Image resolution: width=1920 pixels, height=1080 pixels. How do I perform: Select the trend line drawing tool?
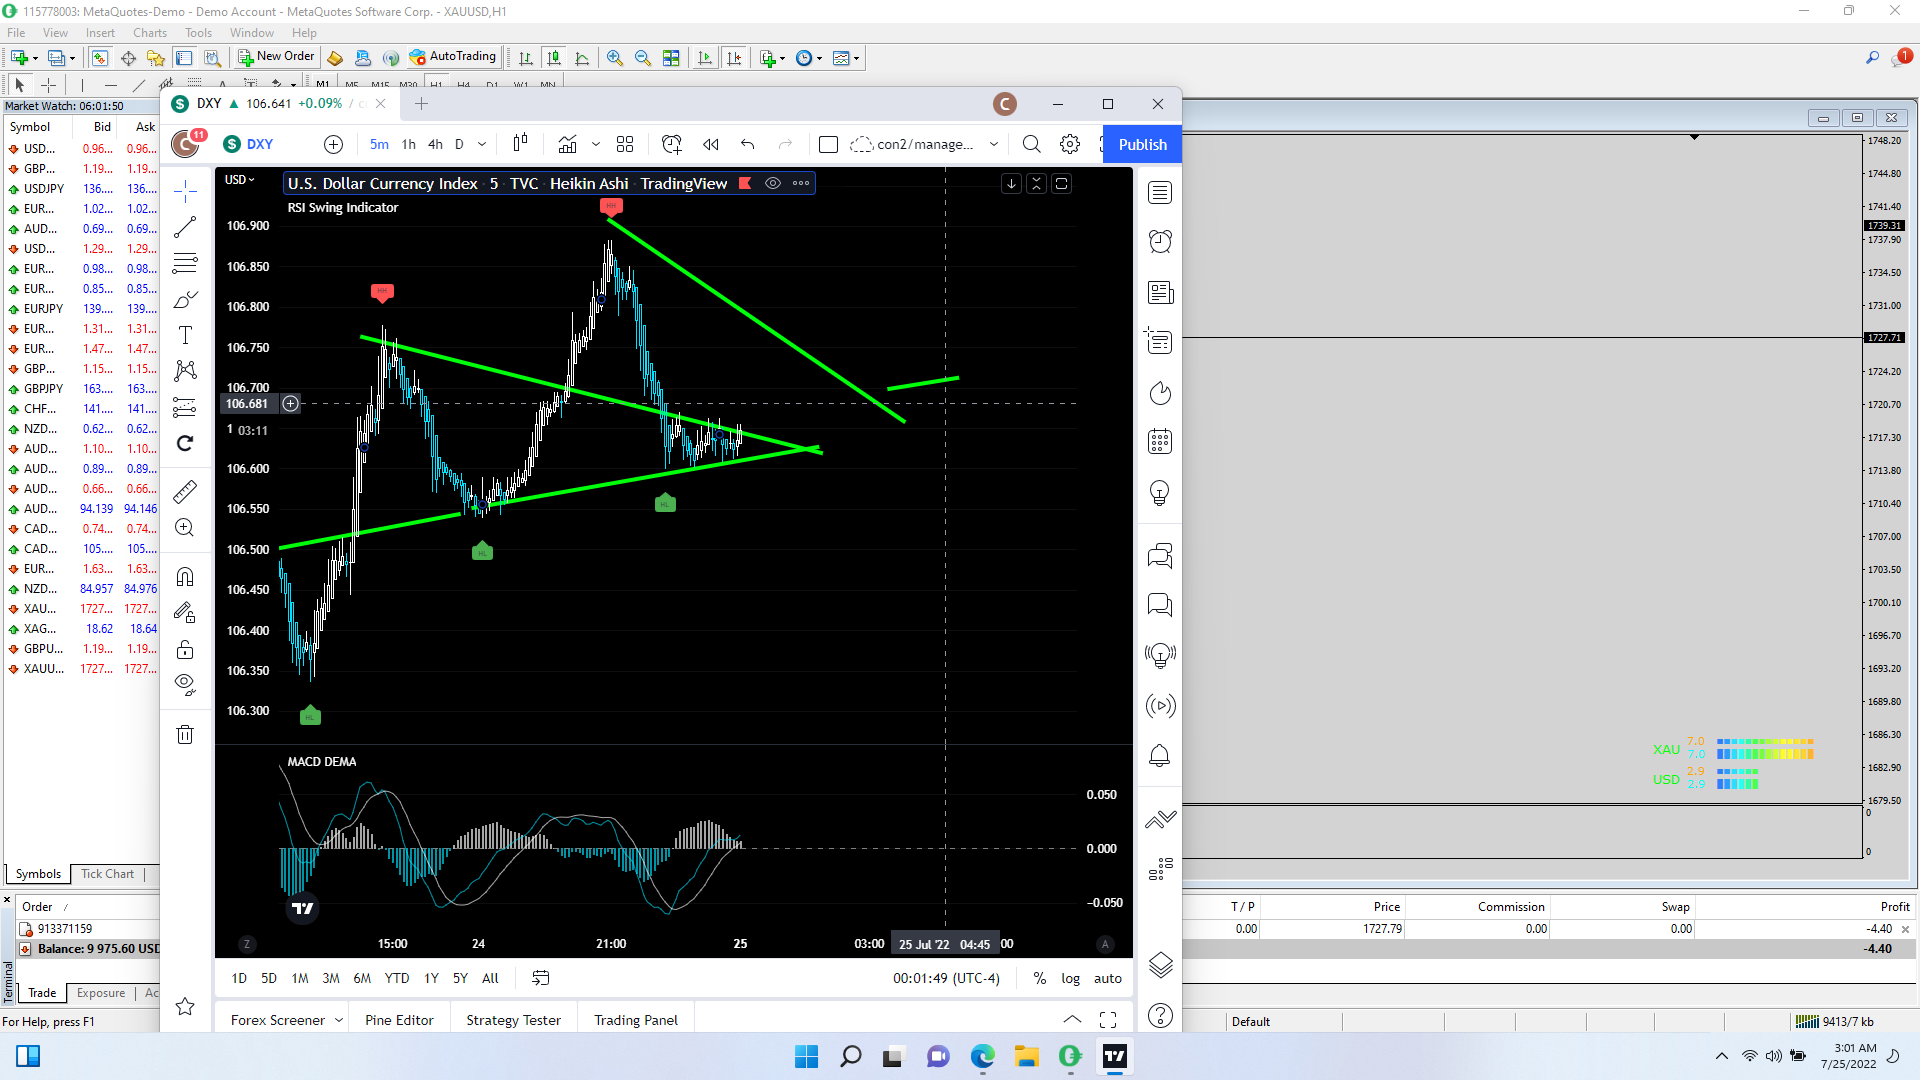(x=185, y=228)
